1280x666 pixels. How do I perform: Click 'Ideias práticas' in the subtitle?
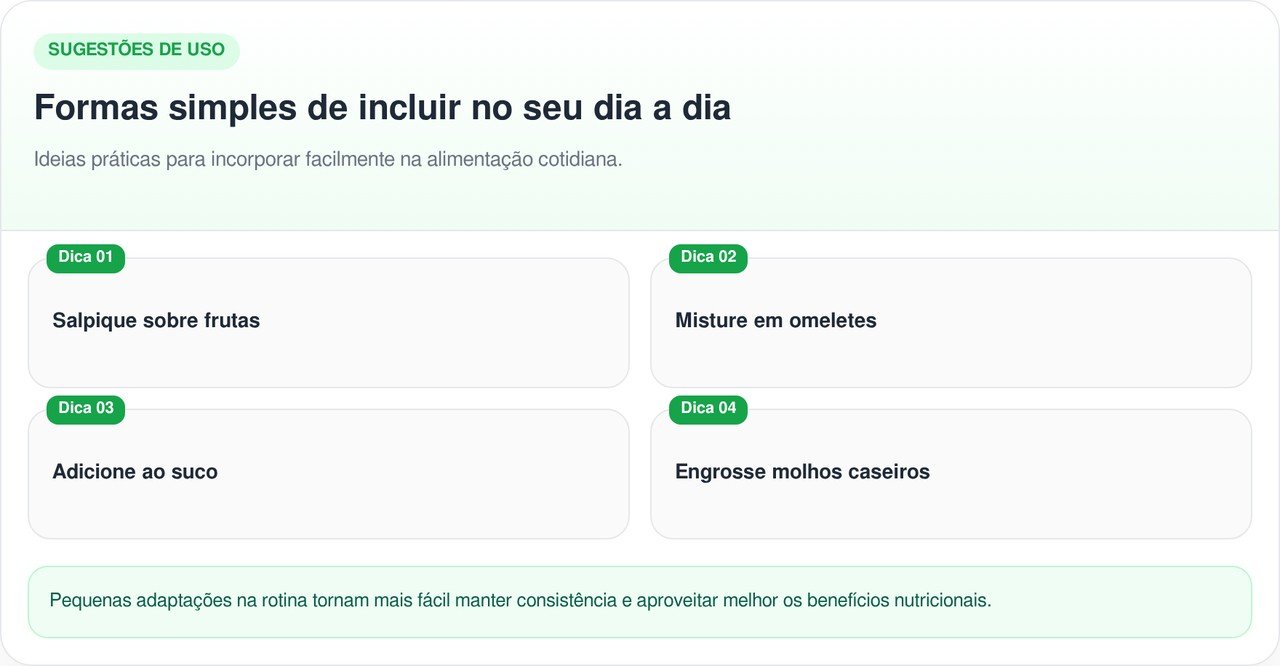coord(97,160)
